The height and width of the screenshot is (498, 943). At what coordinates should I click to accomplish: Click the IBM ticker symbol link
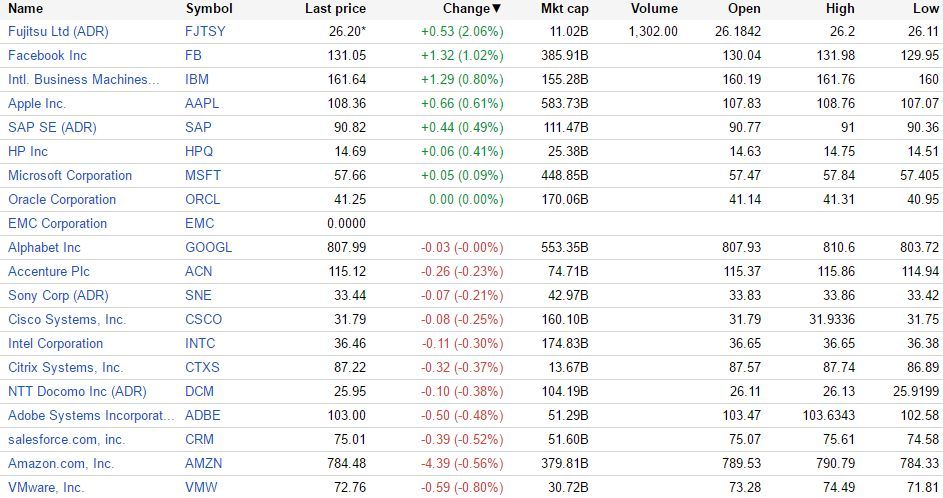click(196, 79)
